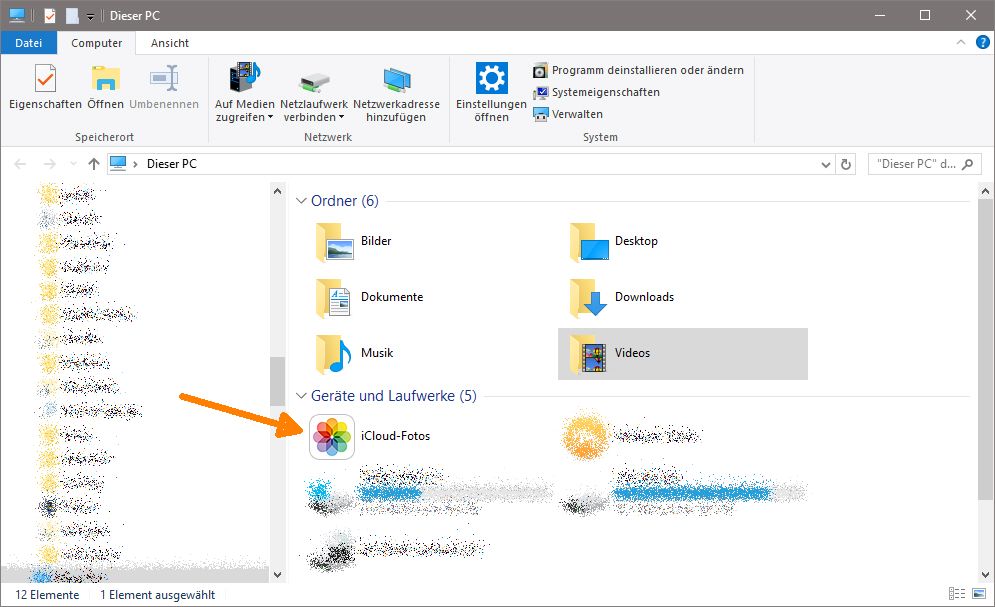Open the Datei menu
The width and height of the screenshot is (995, 607).
coord(28,43)
